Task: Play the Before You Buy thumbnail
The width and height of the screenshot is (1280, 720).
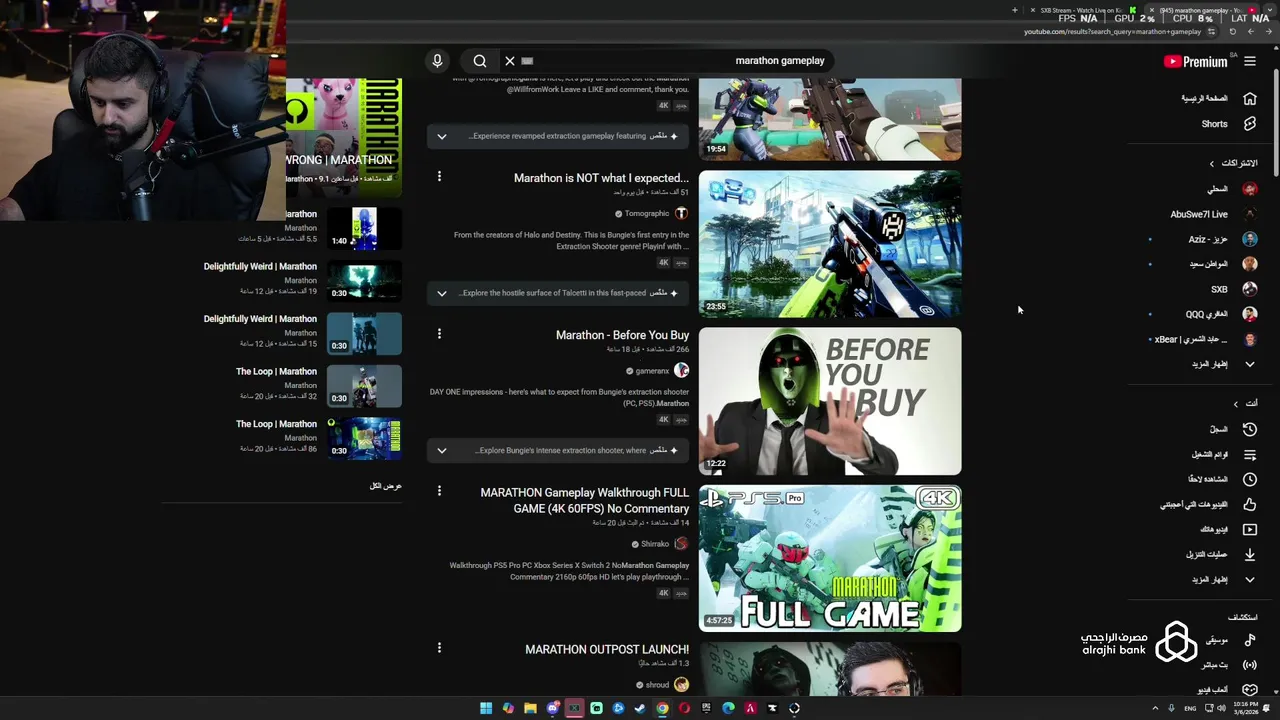Action: (830, 401)
